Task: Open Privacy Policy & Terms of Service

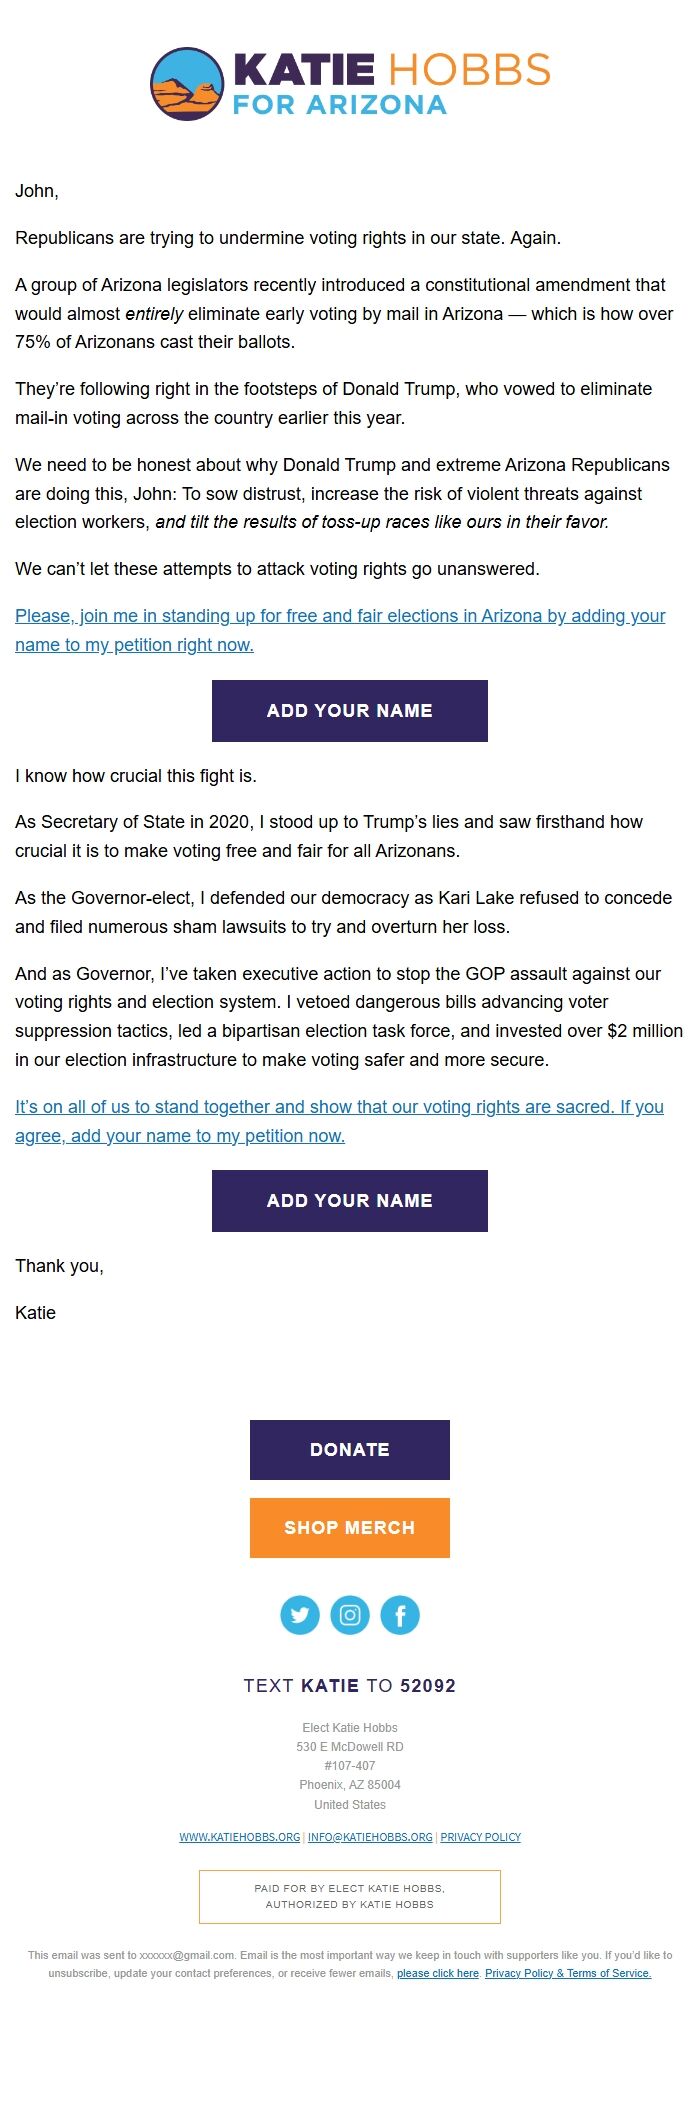Action: (x=567, y=1974)
